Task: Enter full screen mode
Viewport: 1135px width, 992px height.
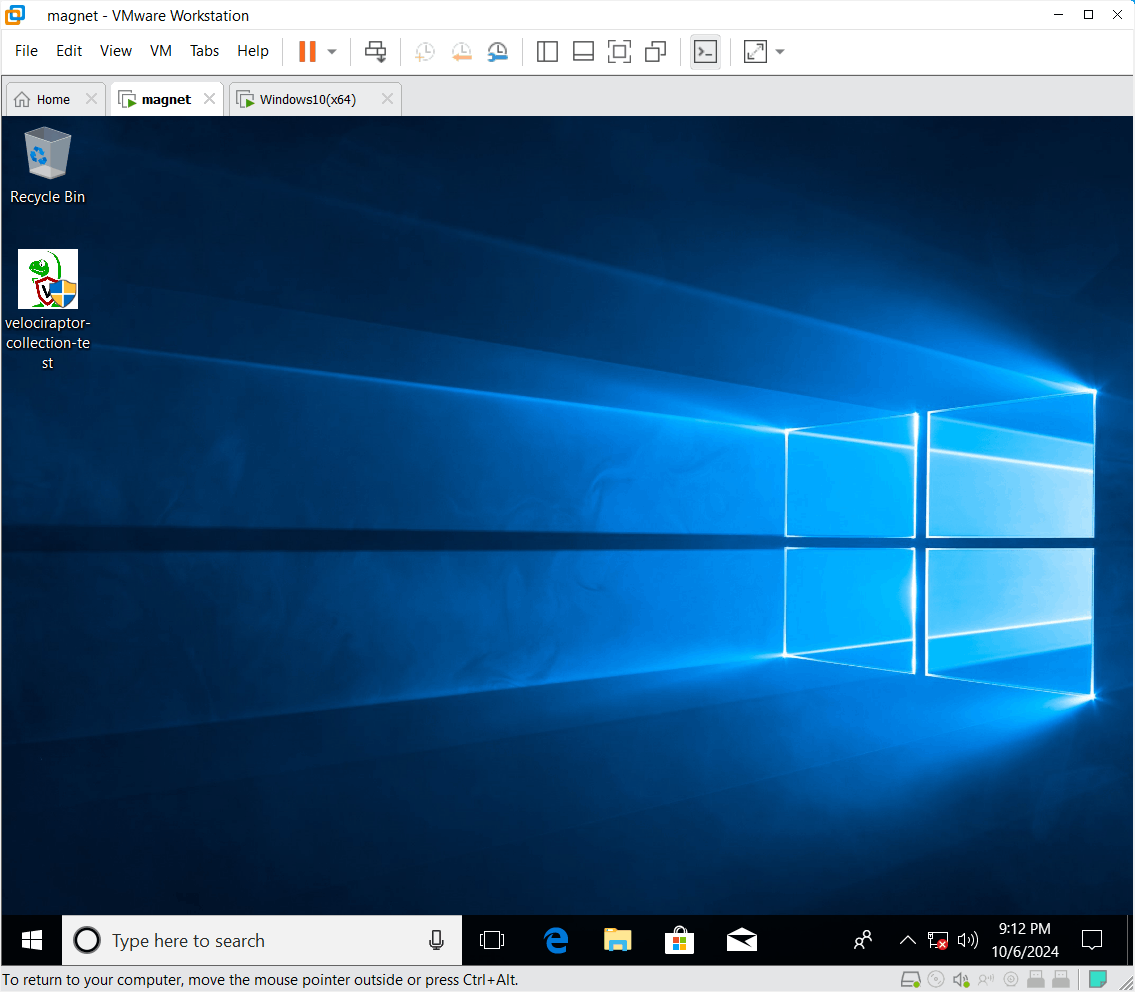Action: click(x=620, y=51)
